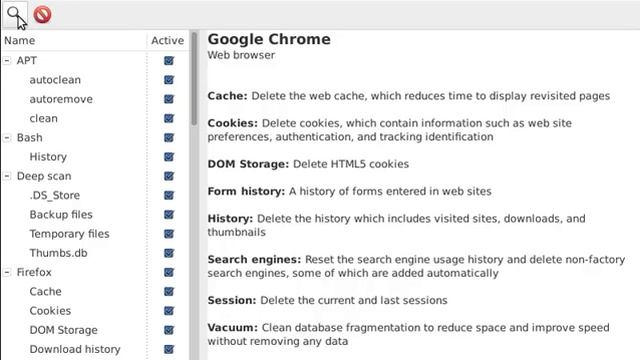
Task: Click the red Abort icon
Action: point(42,15)
